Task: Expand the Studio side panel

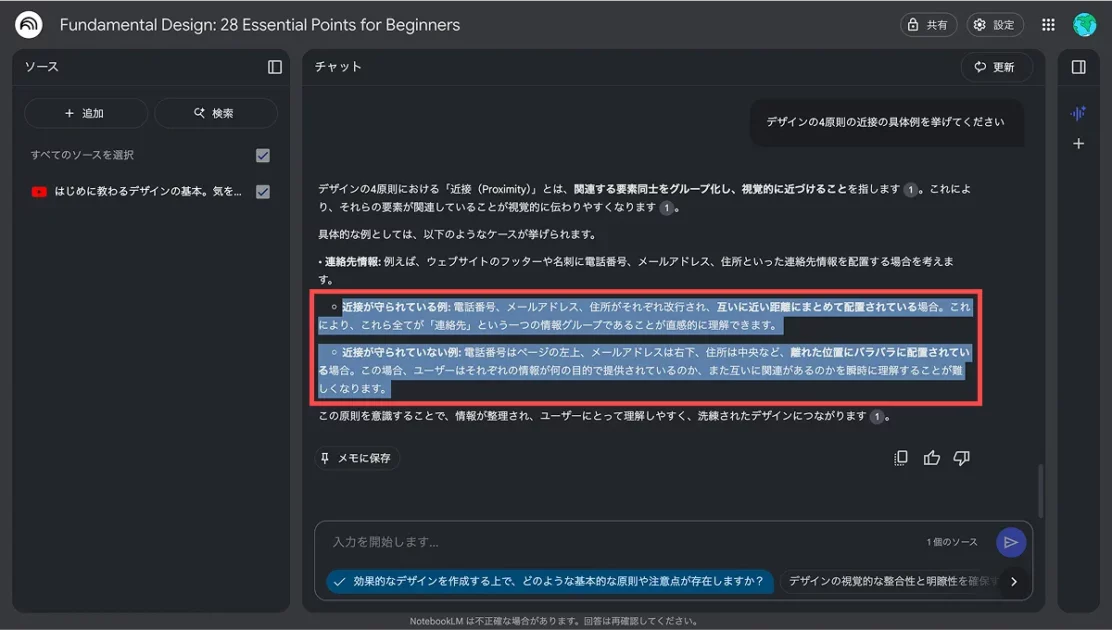Action: point(1078,67)
